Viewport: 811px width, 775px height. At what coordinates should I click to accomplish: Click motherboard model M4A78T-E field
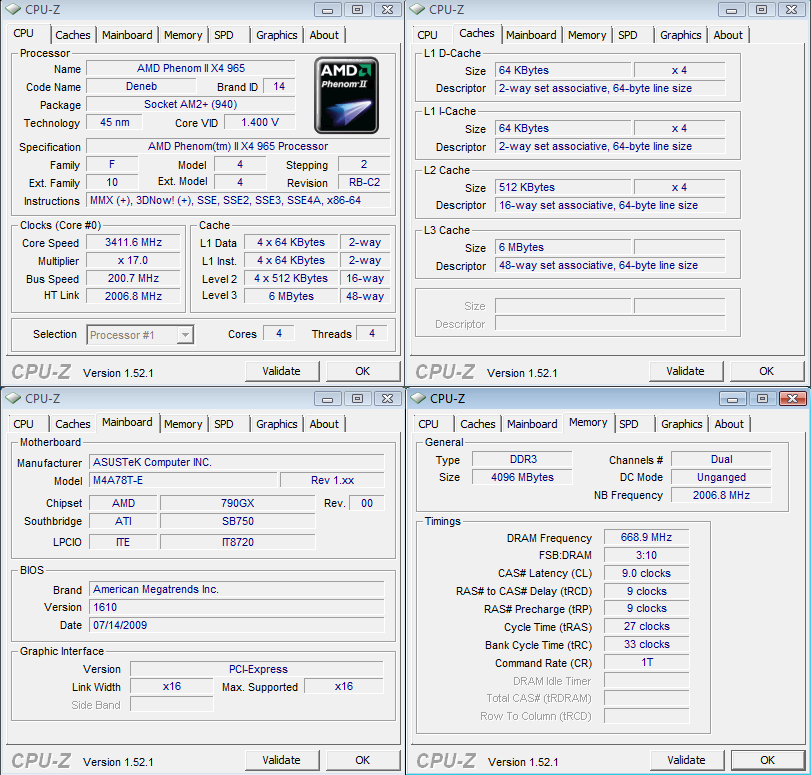tap(184, 481)
